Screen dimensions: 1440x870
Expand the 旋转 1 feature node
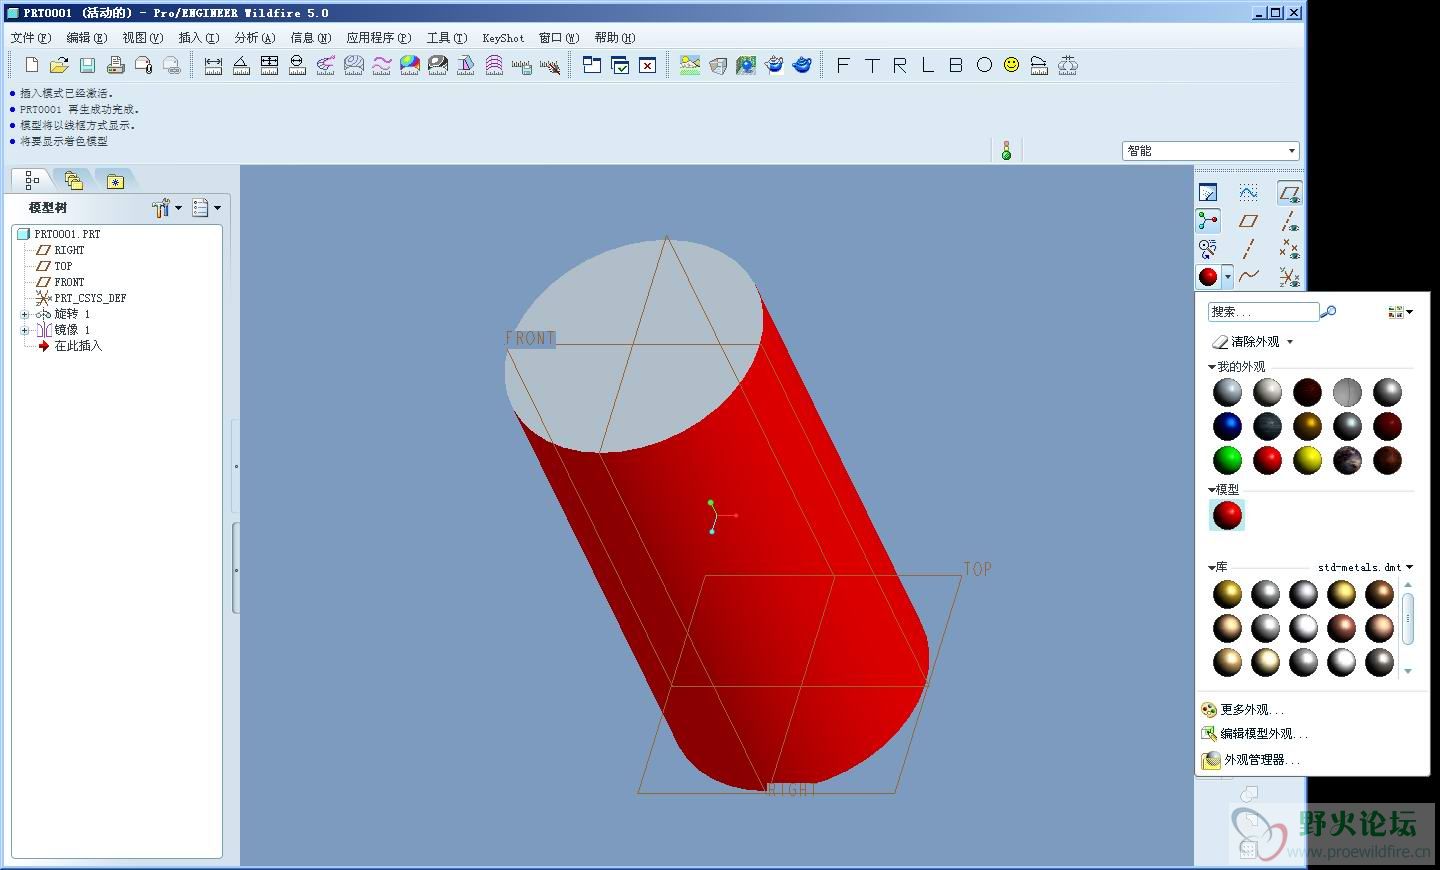pos(25,314)
